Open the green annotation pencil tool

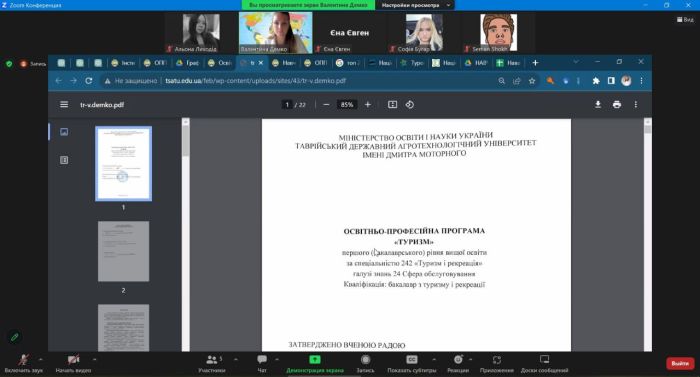click(x=15, y=337)
